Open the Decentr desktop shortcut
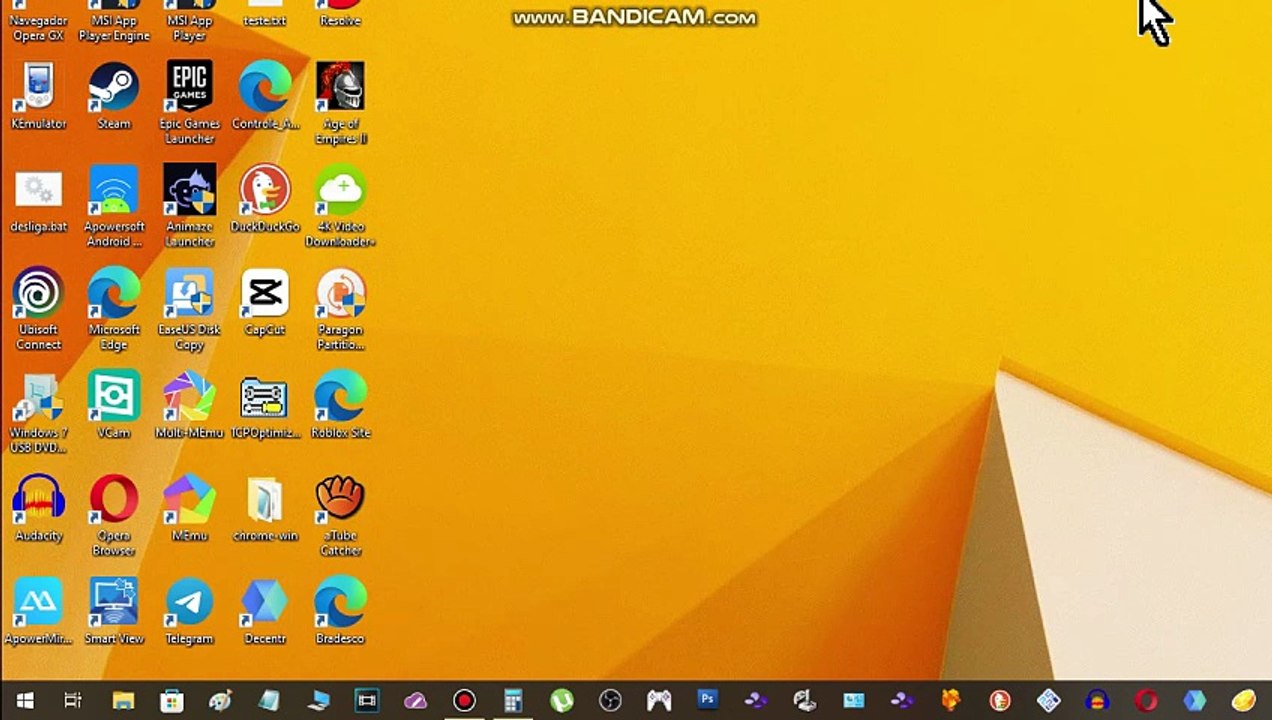 (x=265, y=612)
